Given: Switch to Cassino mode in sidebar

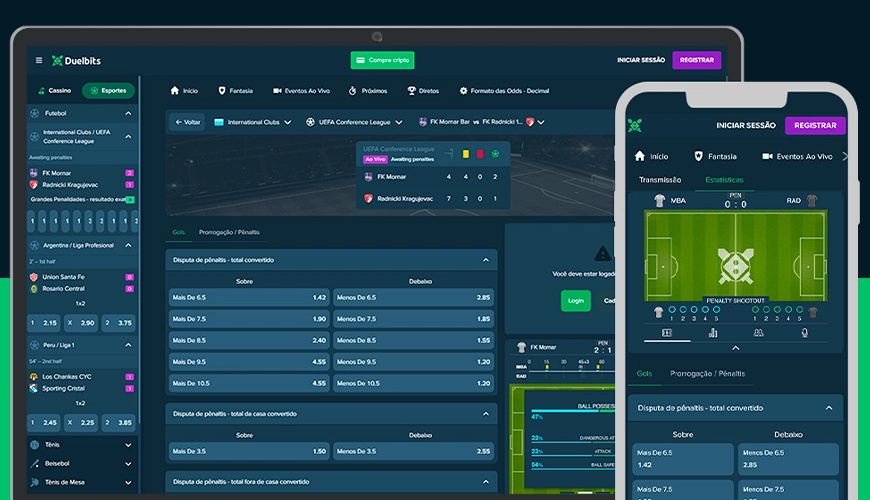Looking at the screenshot, I should [54, 90].
